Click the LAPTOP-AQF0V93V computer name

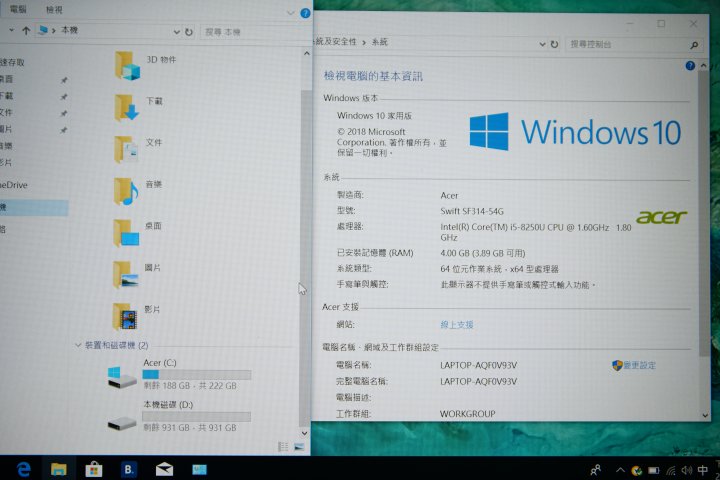478,365
